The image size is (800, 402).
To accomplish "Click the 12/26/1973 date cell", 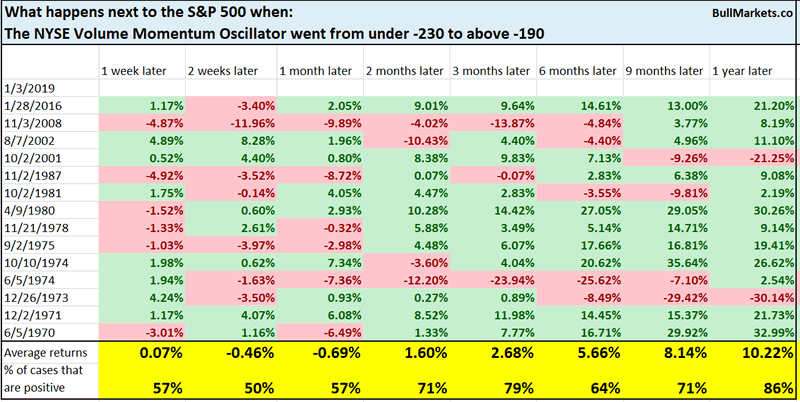I will pyautogui.click(x=34, y=295).
